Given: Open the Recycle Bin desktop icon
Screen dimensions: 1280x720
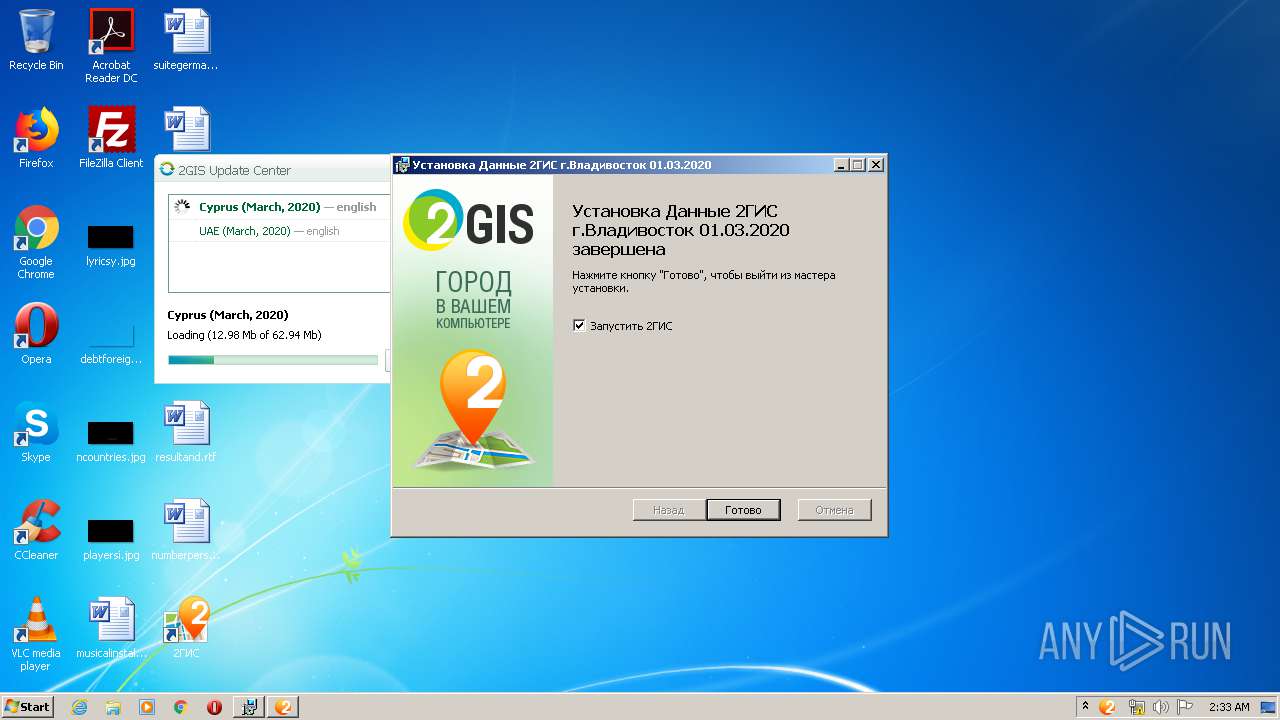Looking at the screenshot, I should (36, 40).
